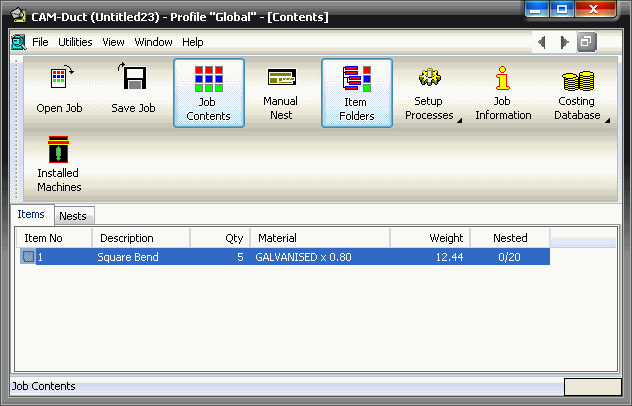Open the Help menu
632x406 pixels.
point(193,42)
